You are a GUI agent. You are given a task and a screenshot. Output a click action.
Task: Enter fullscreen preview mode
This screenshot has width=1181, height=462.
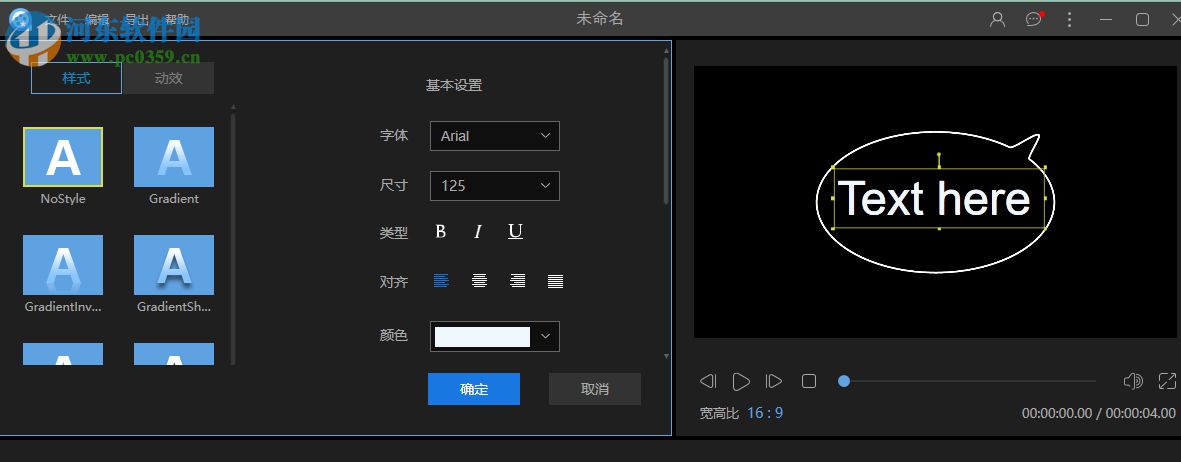pos(1167,381)
